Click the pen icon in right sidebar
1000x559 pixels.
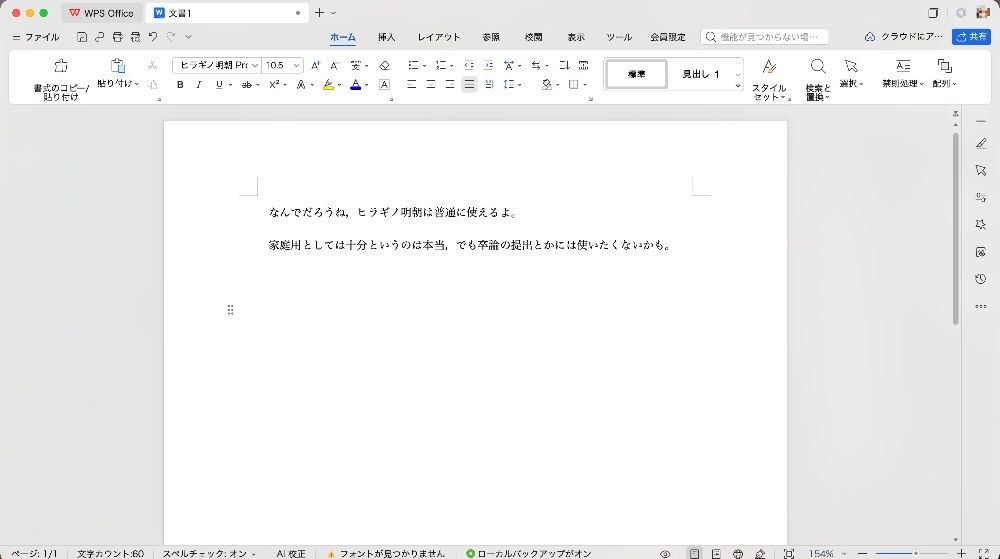[981, 143]
